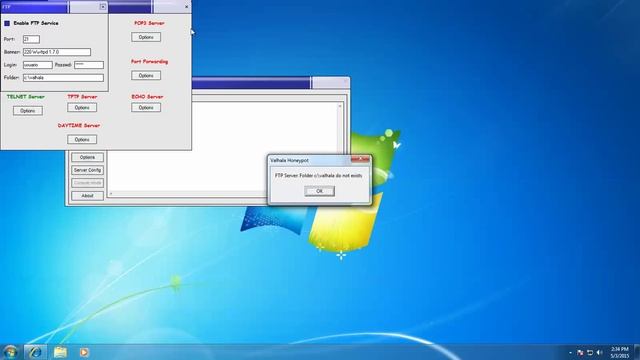Show hidden system tray icons
Viewport: 640px width, 360px height.
pyautogui.click(x=570, y=353)
